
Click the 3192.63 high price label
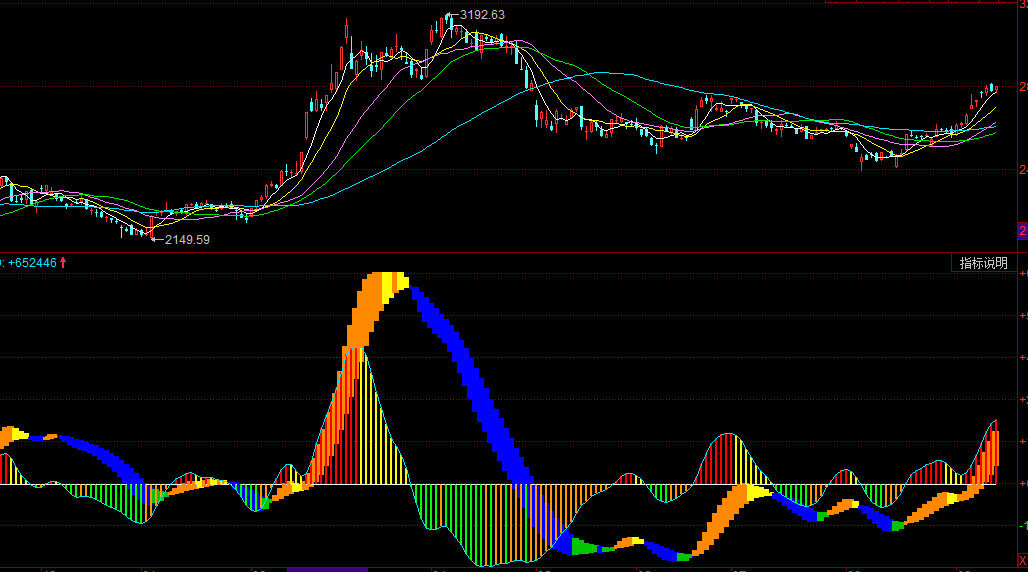pos(482,14)
